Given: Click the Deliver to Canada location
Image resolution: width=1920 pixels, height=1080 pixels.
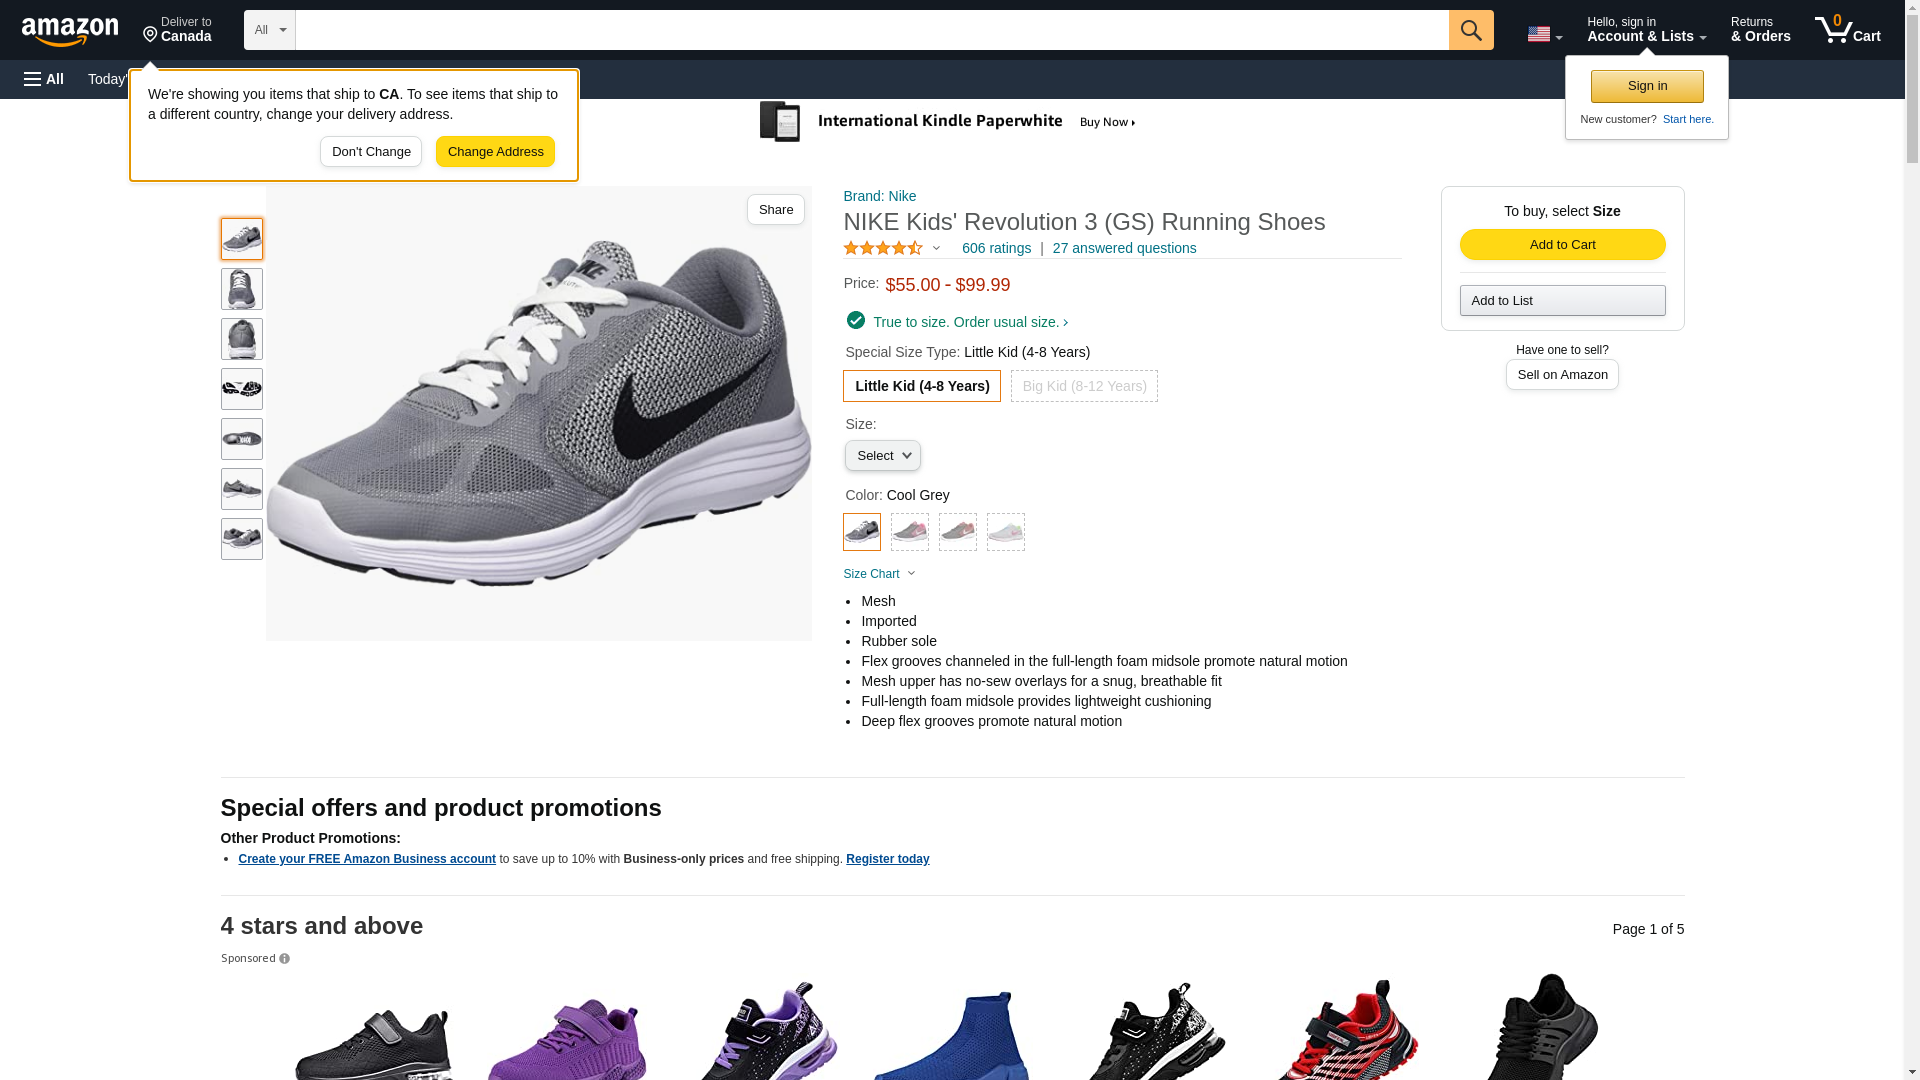Looking at the screenshot, I should click(x=177, y=30).
